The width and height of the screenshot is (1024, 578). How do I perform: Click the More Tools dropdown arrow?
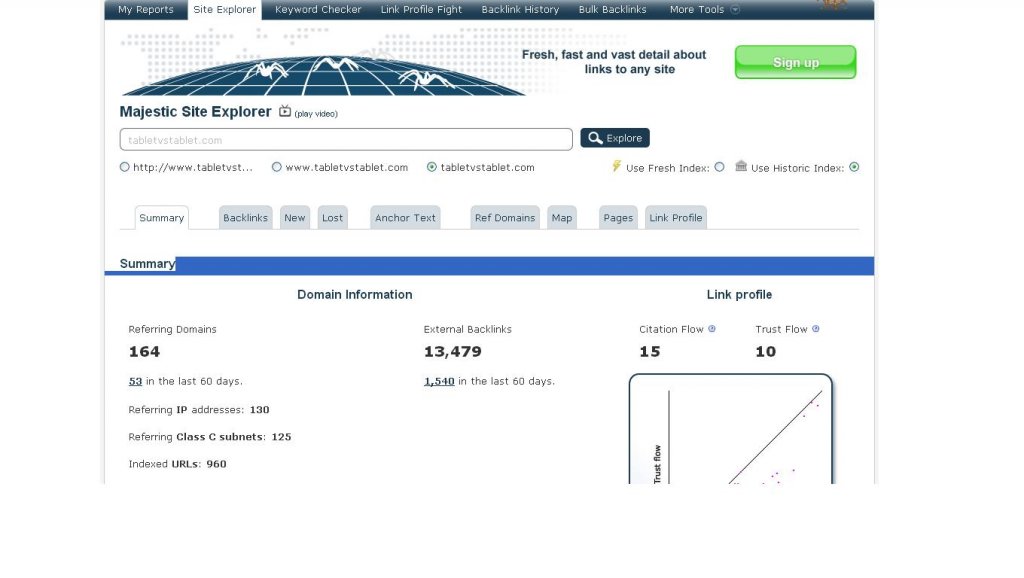735,10
